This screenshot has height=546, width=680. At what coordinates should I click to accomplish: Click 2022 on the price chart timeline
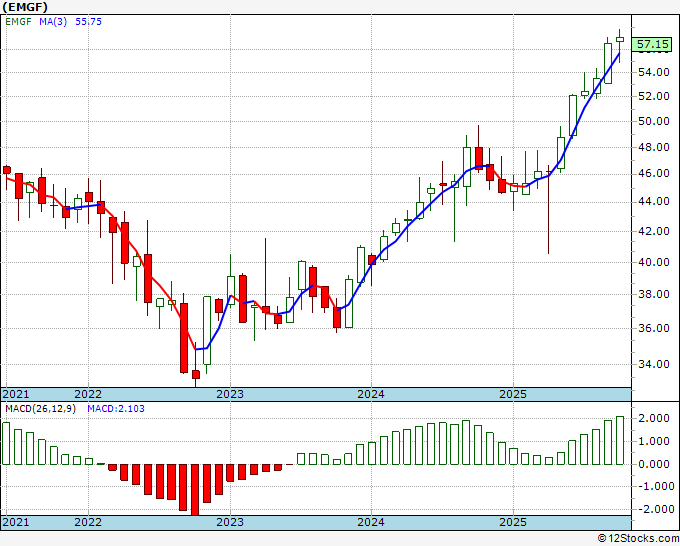[88, 394]
